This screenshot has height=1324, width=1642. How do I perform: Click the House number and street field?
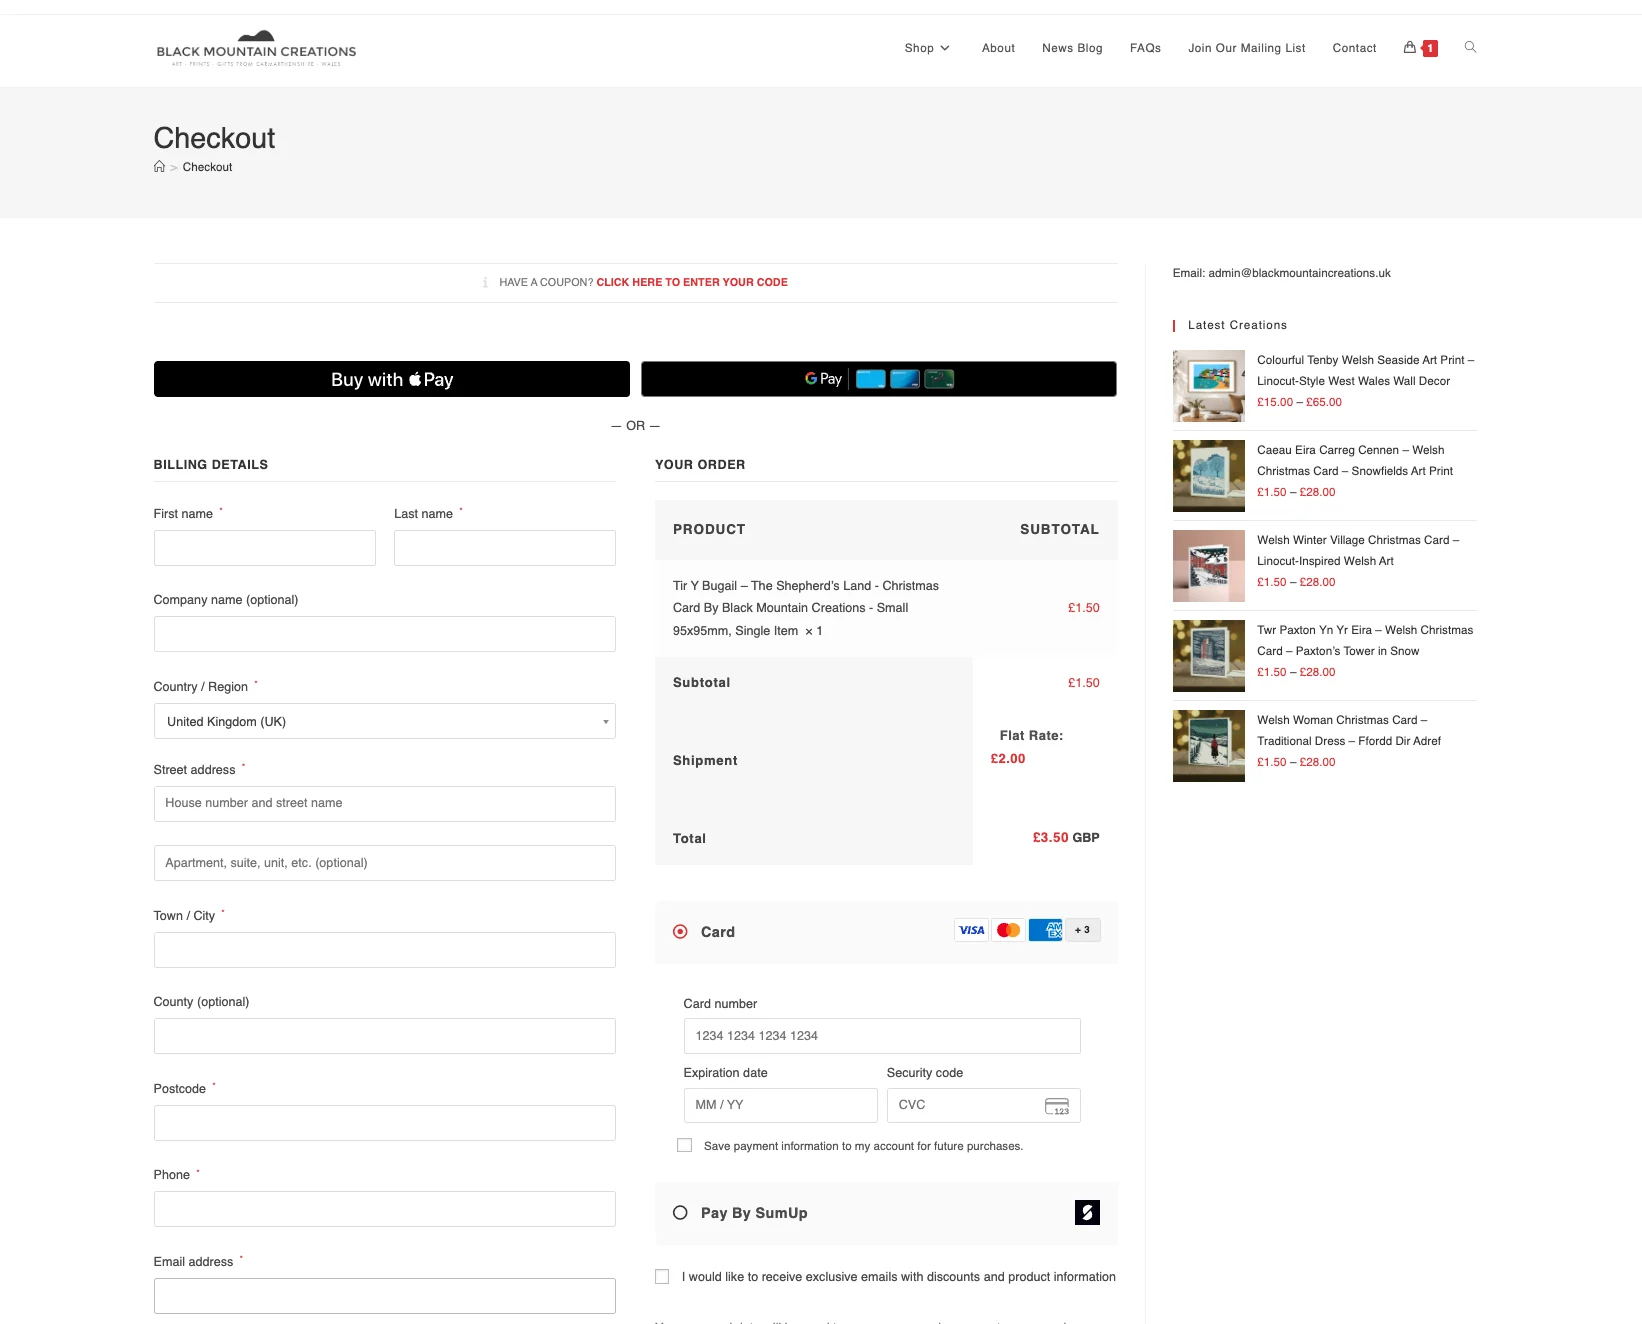[385, 804]
